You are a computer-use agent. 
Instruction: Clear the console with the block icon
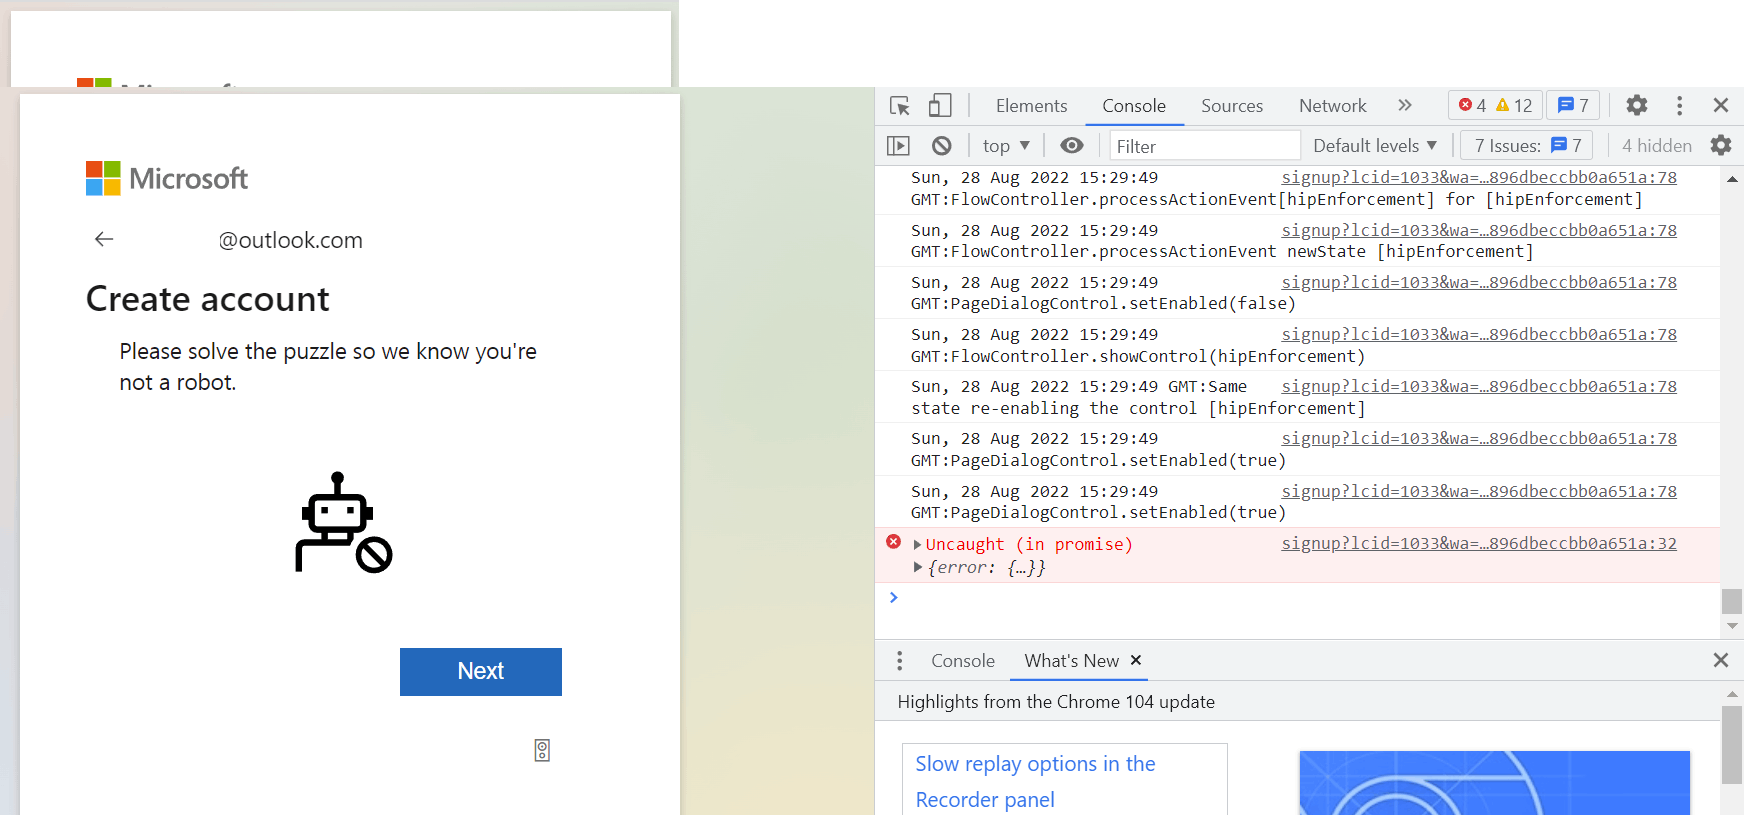pos(941,146)
